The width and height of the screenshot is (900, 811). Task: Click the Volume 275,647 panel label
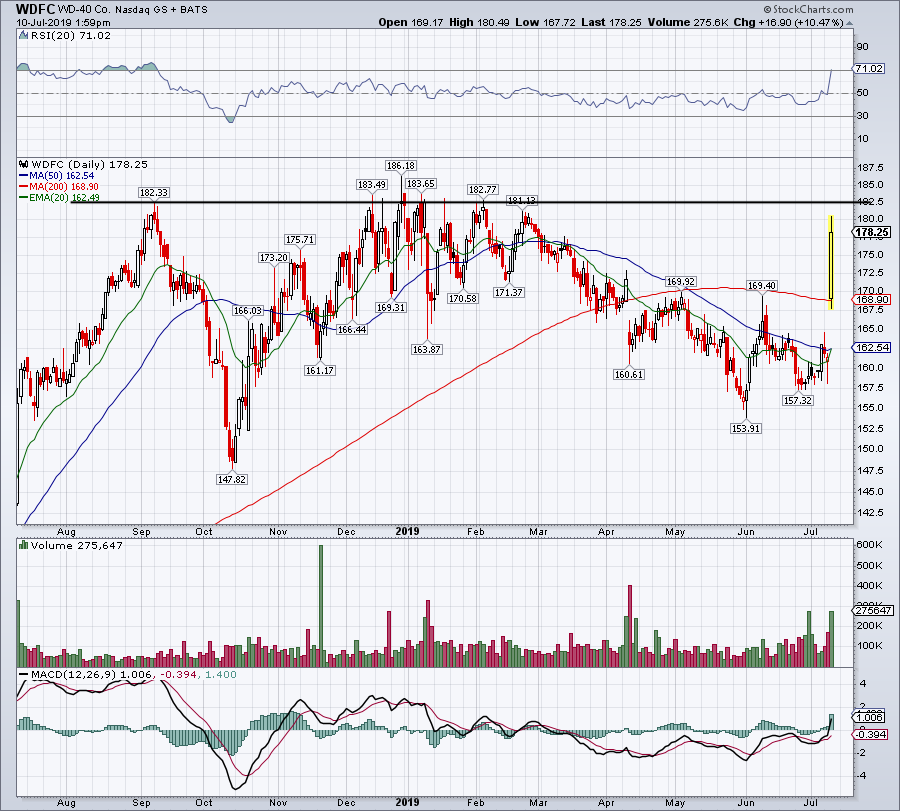pyautogui.click(x=77, y=545)
